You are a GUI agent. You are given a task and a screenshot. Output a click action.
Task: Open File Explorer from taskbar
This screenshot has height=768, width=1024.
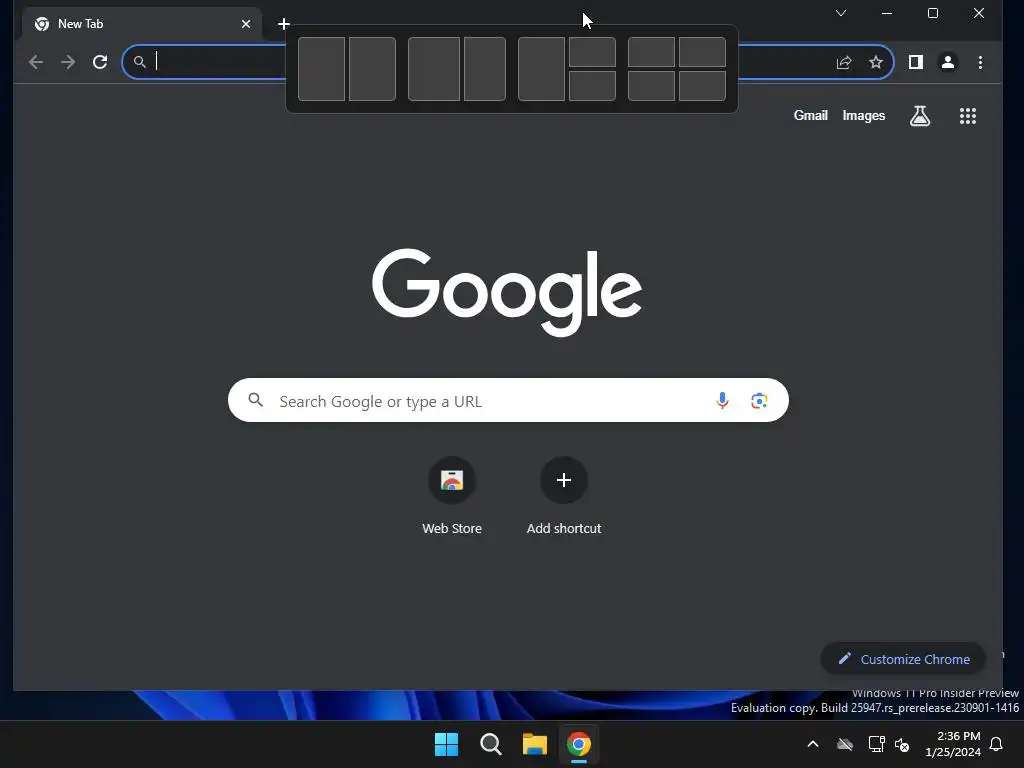tap(534, 744)
